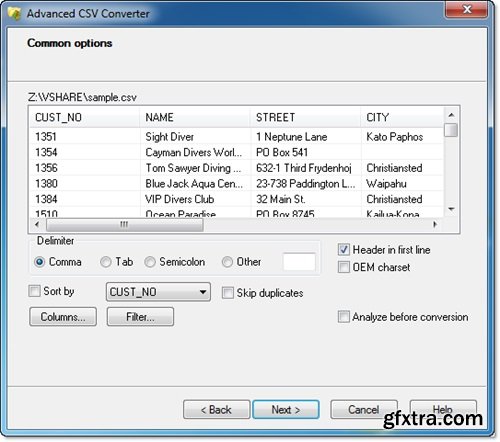Viewport: 500px width, 442px height.
Task: Enable the OEM charset checkbox
Action: coord(344,267)
